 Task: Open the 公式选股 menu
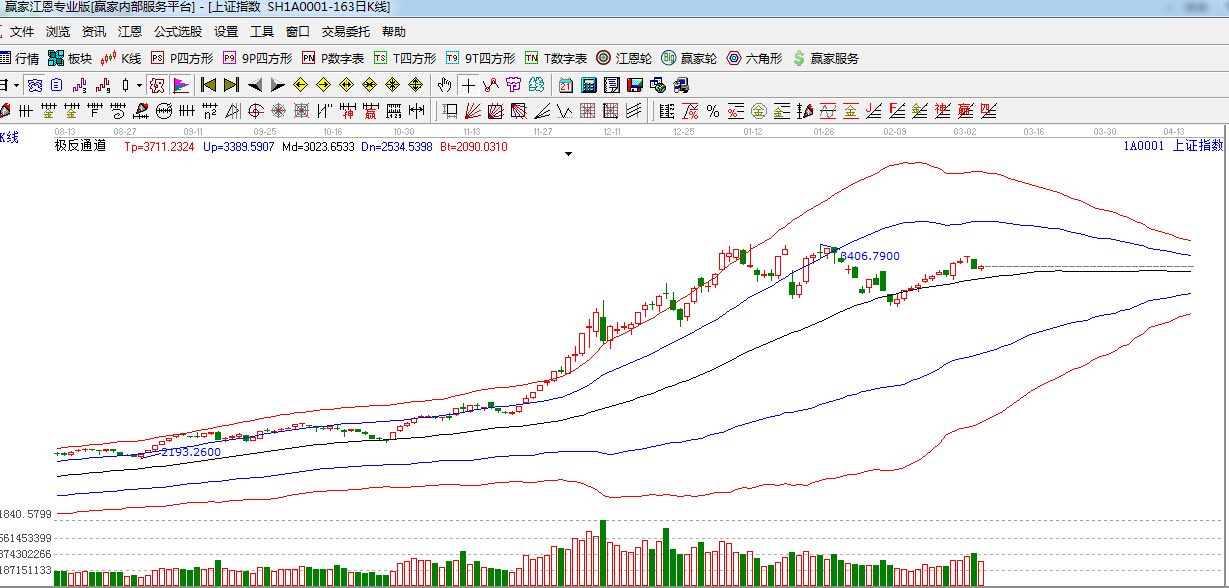(x=177, y=32)
